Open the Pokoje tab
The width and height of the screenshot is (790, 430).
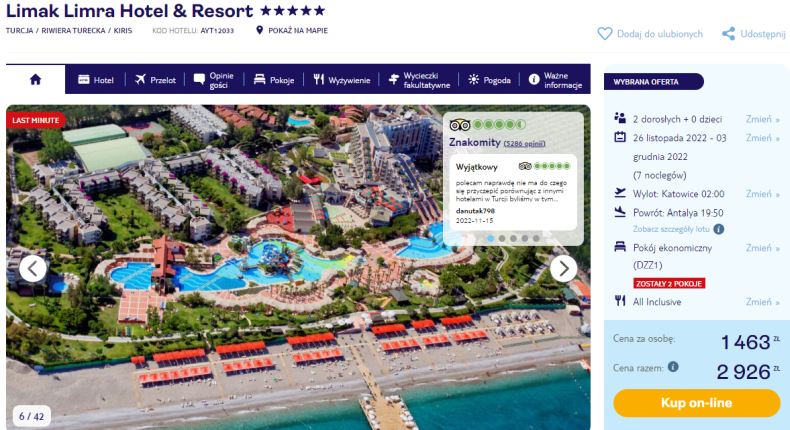[274, 80]
